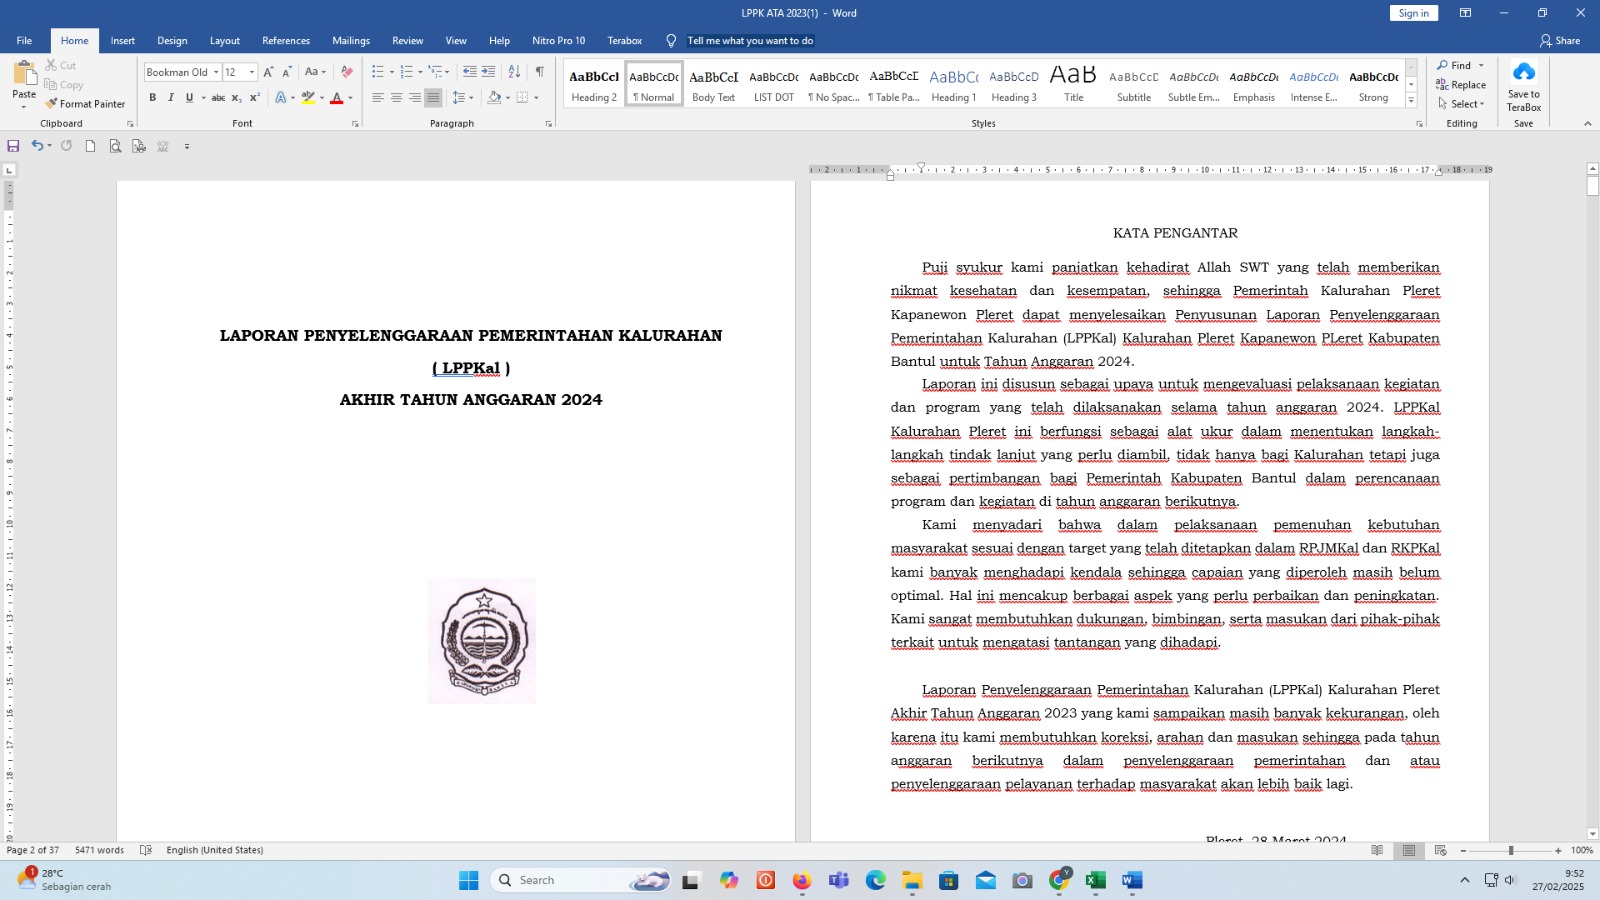
Task: Click Print Preview magnifier icon in Quick Access
Action: point(115,146)
